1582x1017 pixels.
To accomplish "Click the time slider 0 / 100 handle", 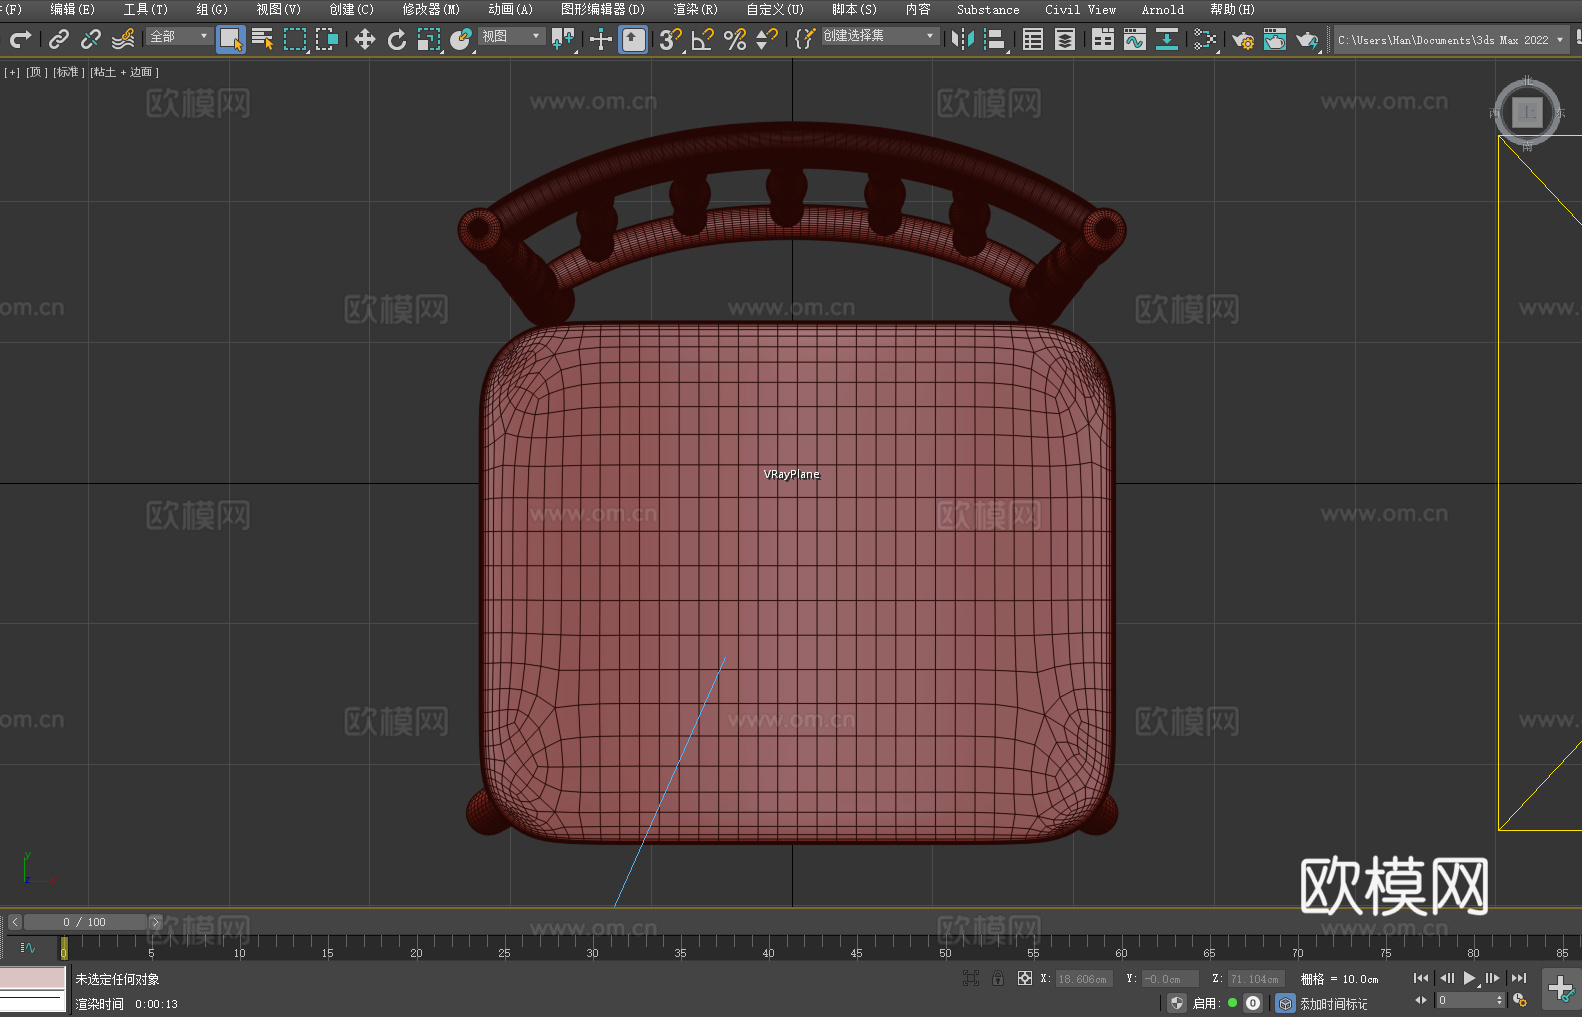I will (85, 922).
